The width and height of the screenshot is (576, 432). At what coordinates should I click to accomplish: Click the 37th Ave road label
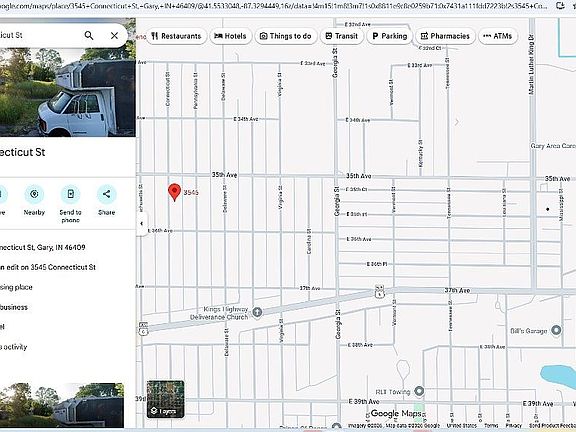(x=457, y=290)
